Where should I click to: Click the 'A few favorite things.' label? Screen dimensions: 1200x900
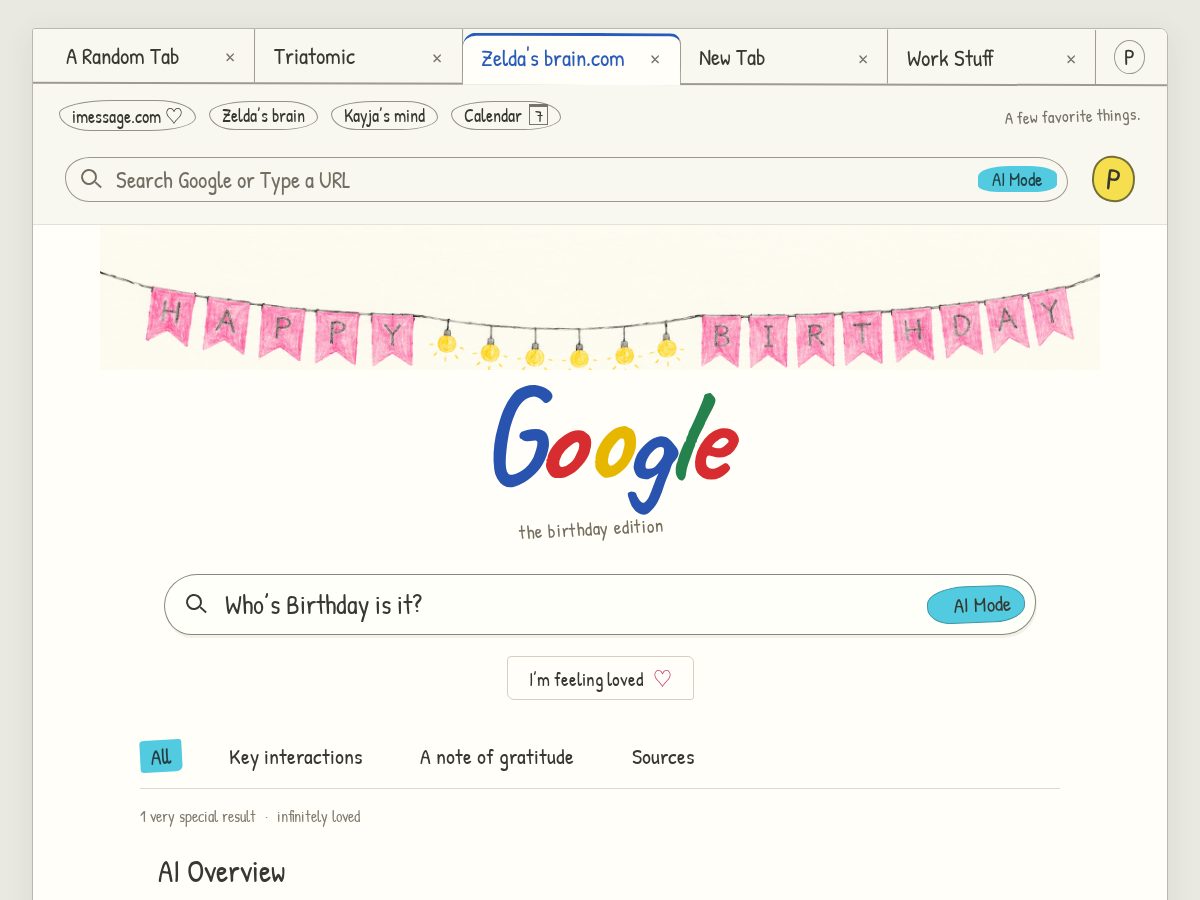coord(1072,117)
